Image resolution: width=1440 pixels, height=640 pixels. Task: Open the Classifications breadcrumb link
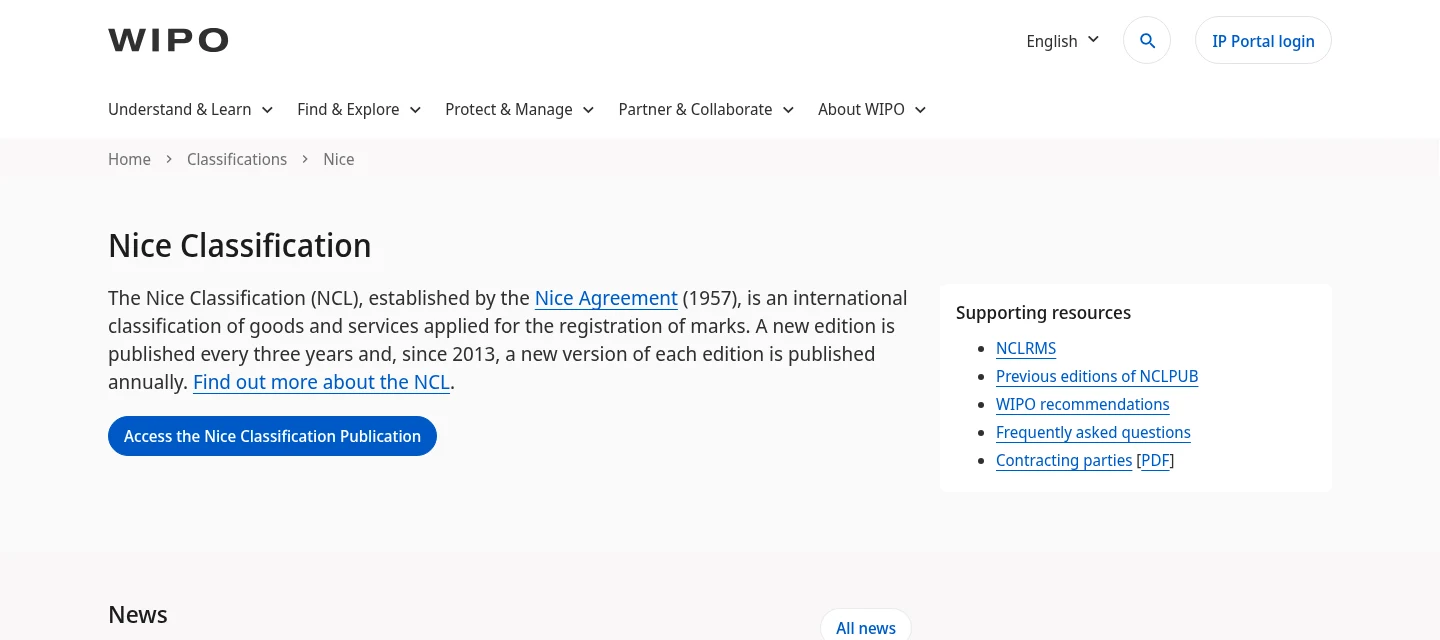(x=237, y=160)
